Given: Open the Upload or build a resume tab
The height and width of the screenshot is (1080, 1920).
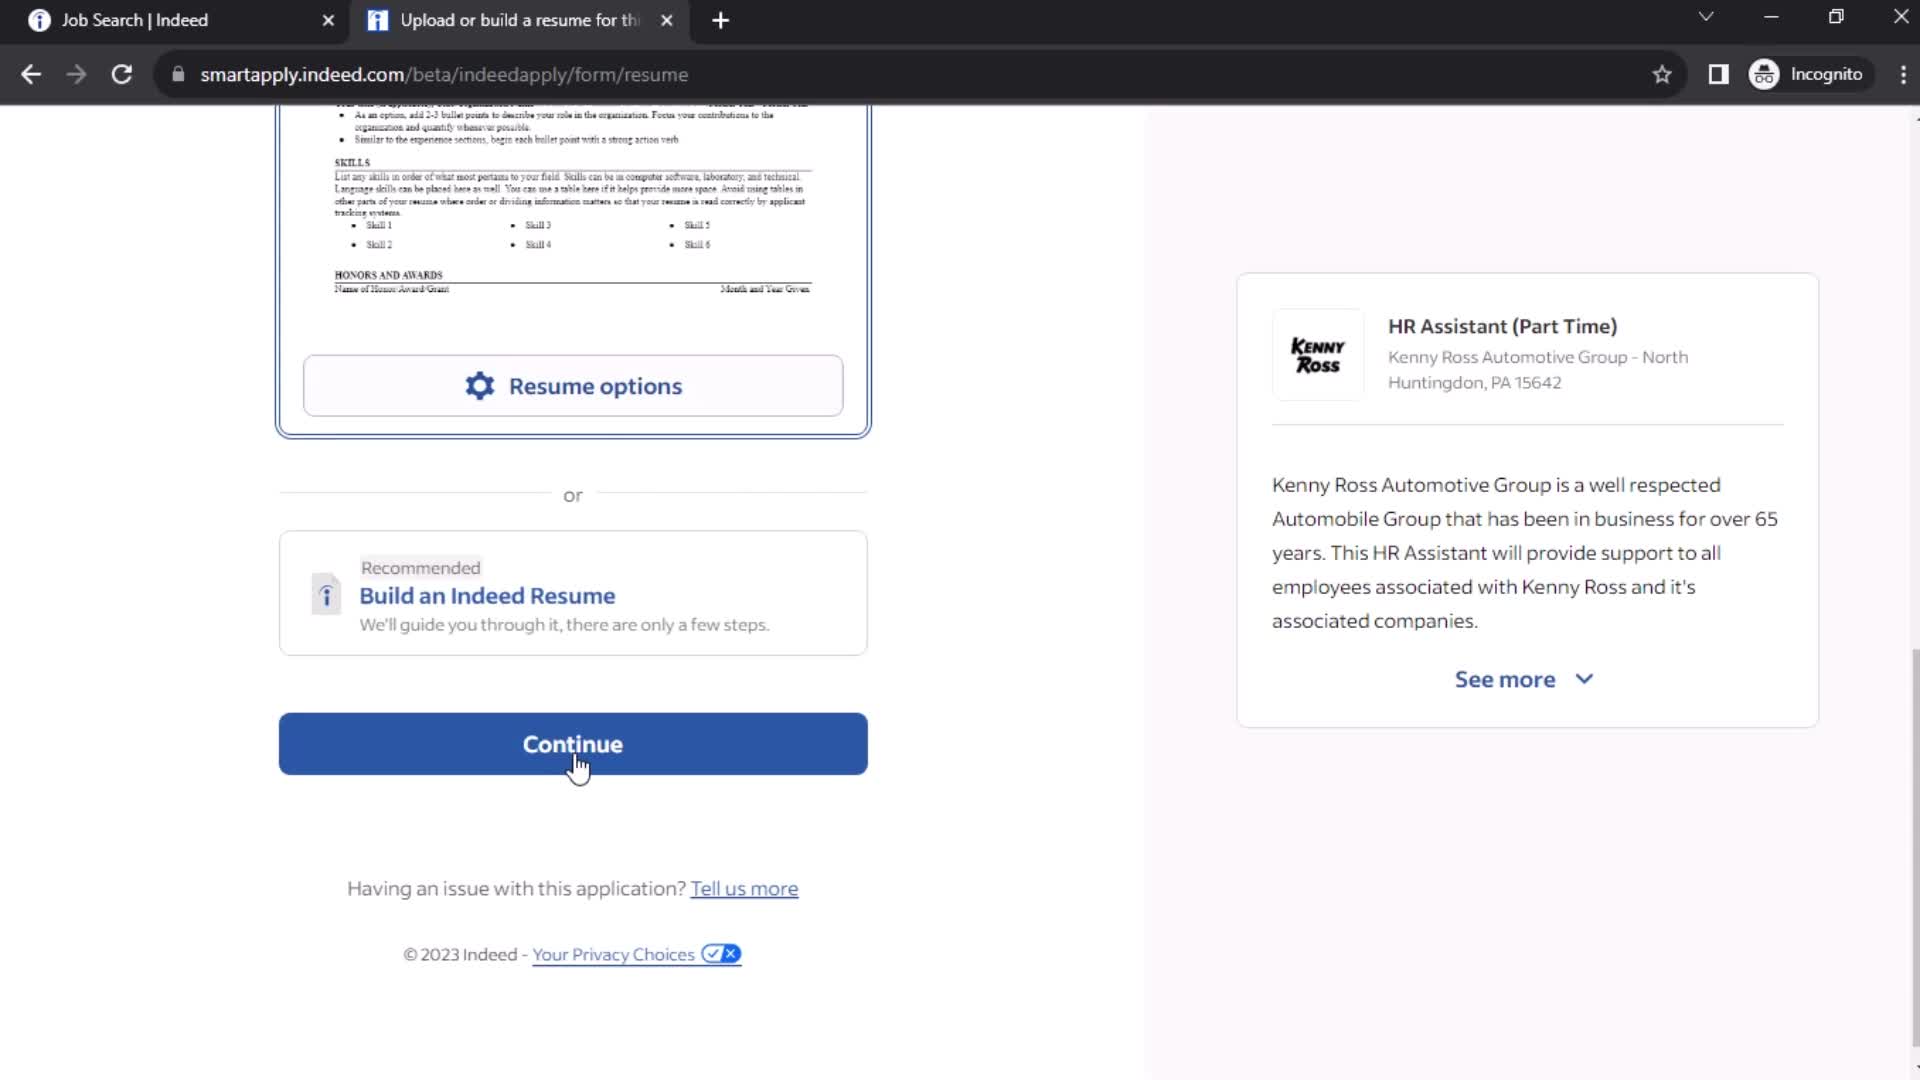Looking at the screenshot, I should (513, 20).
